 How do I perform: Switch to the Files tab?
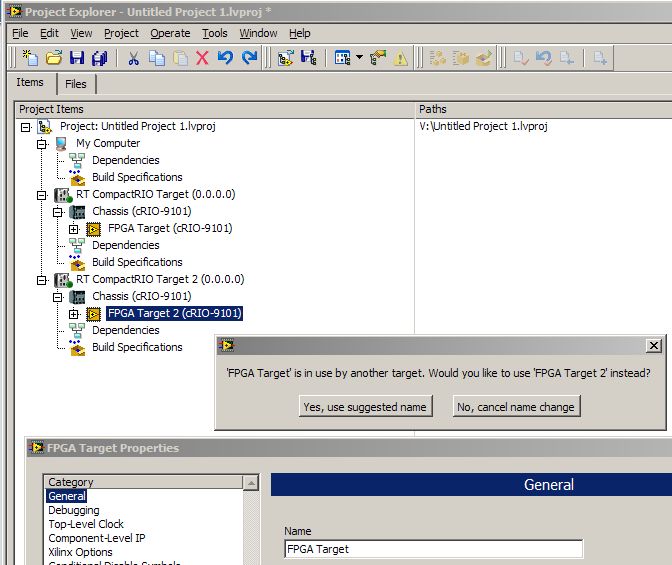coord(76,84)
